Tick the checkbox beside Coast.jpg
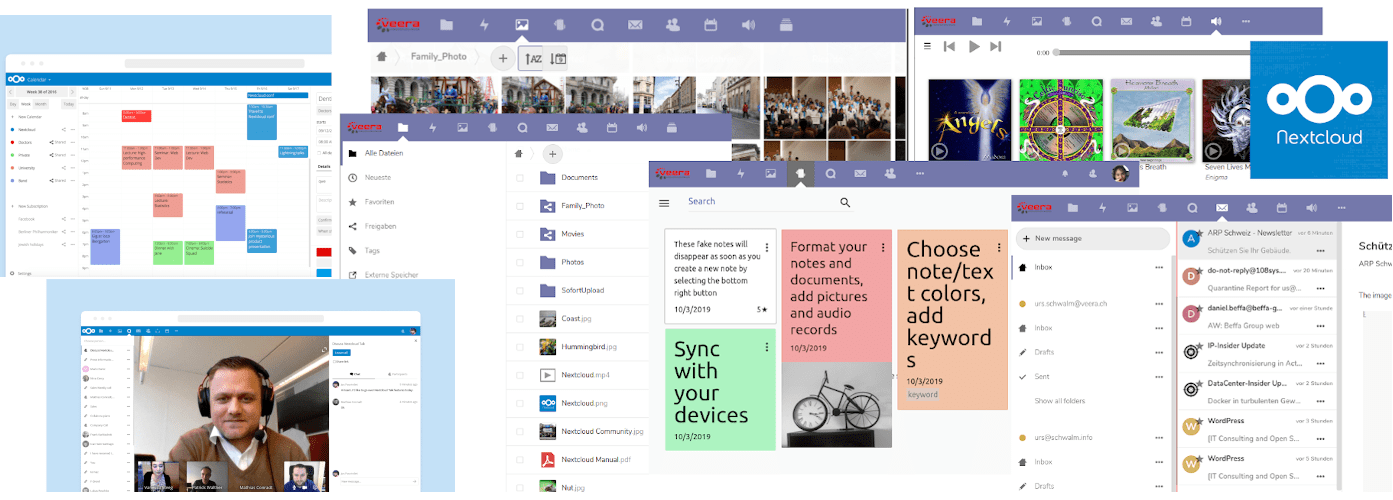1393x500 pixels. click(x=519, y=318)
